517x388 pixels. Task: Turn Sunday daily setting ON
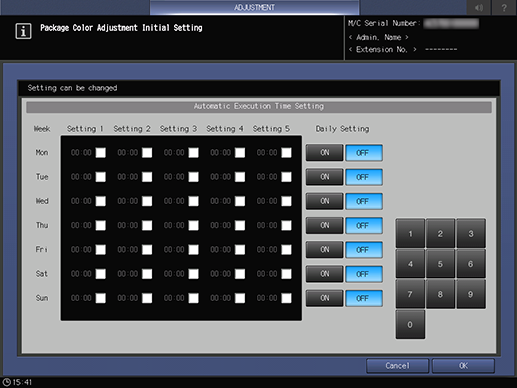325,298
